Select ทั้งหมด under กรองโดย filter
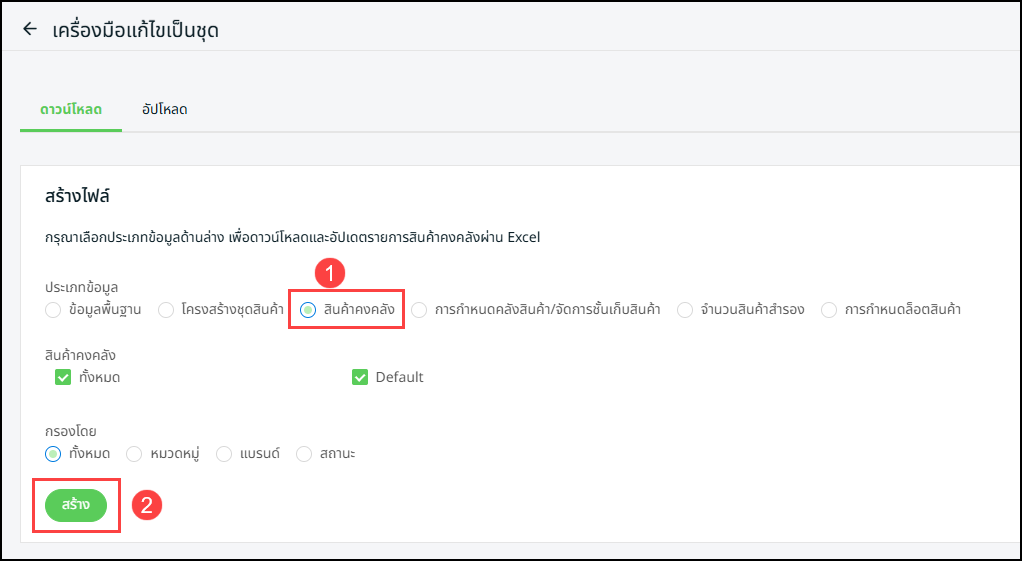 (x=53, y=453)
